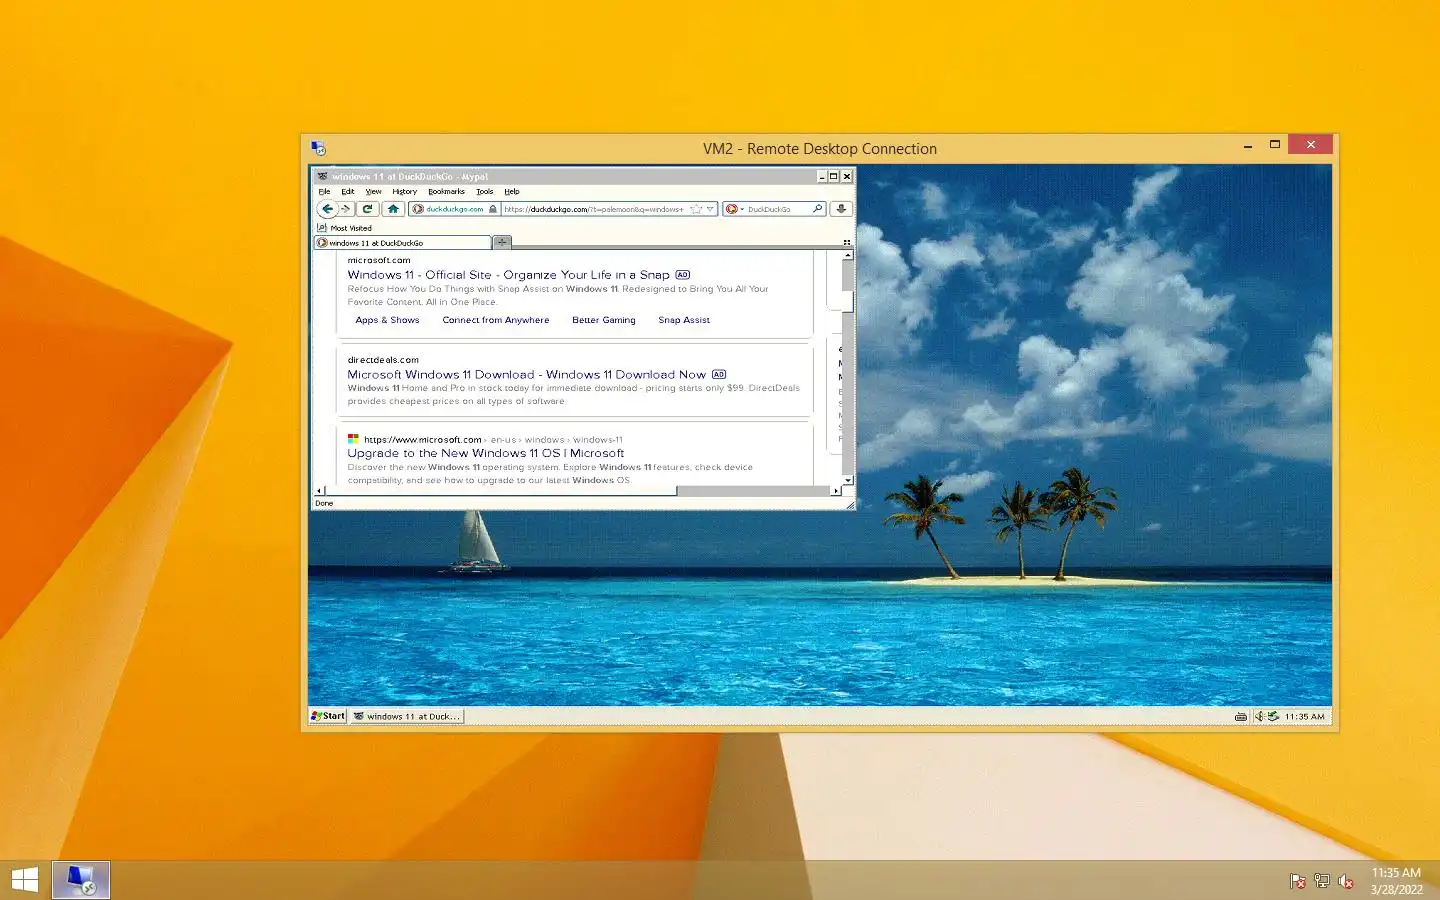Open the Edit menu
Screen dimensions: 1440x900
[x=347, y=191]
